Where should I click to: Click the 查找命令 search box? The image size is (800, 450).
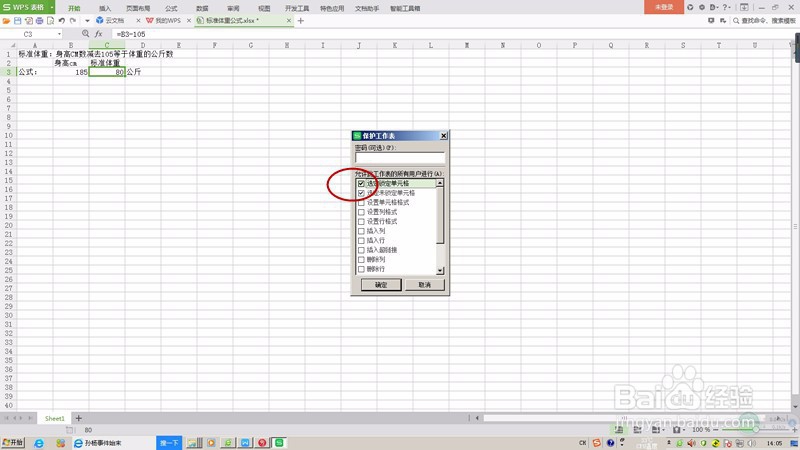(x=764, y=21)
